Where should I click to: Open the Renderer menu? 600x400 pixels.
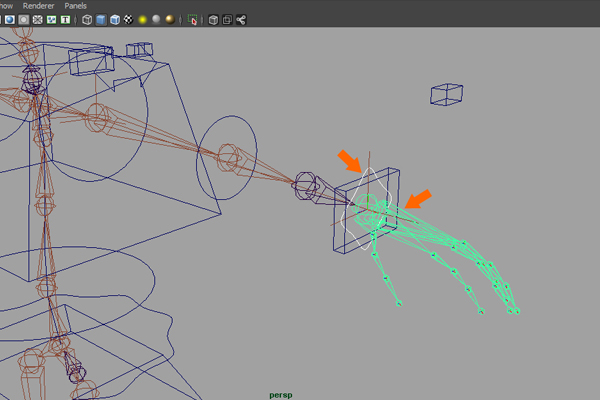(38, 6)
